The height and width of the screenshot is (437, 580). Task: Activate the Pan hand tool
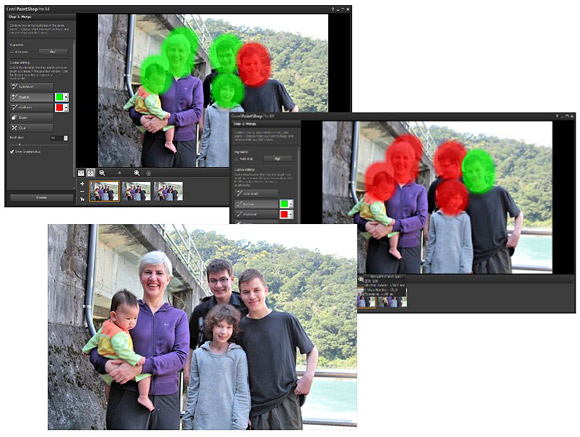click(x=148, y=173)
